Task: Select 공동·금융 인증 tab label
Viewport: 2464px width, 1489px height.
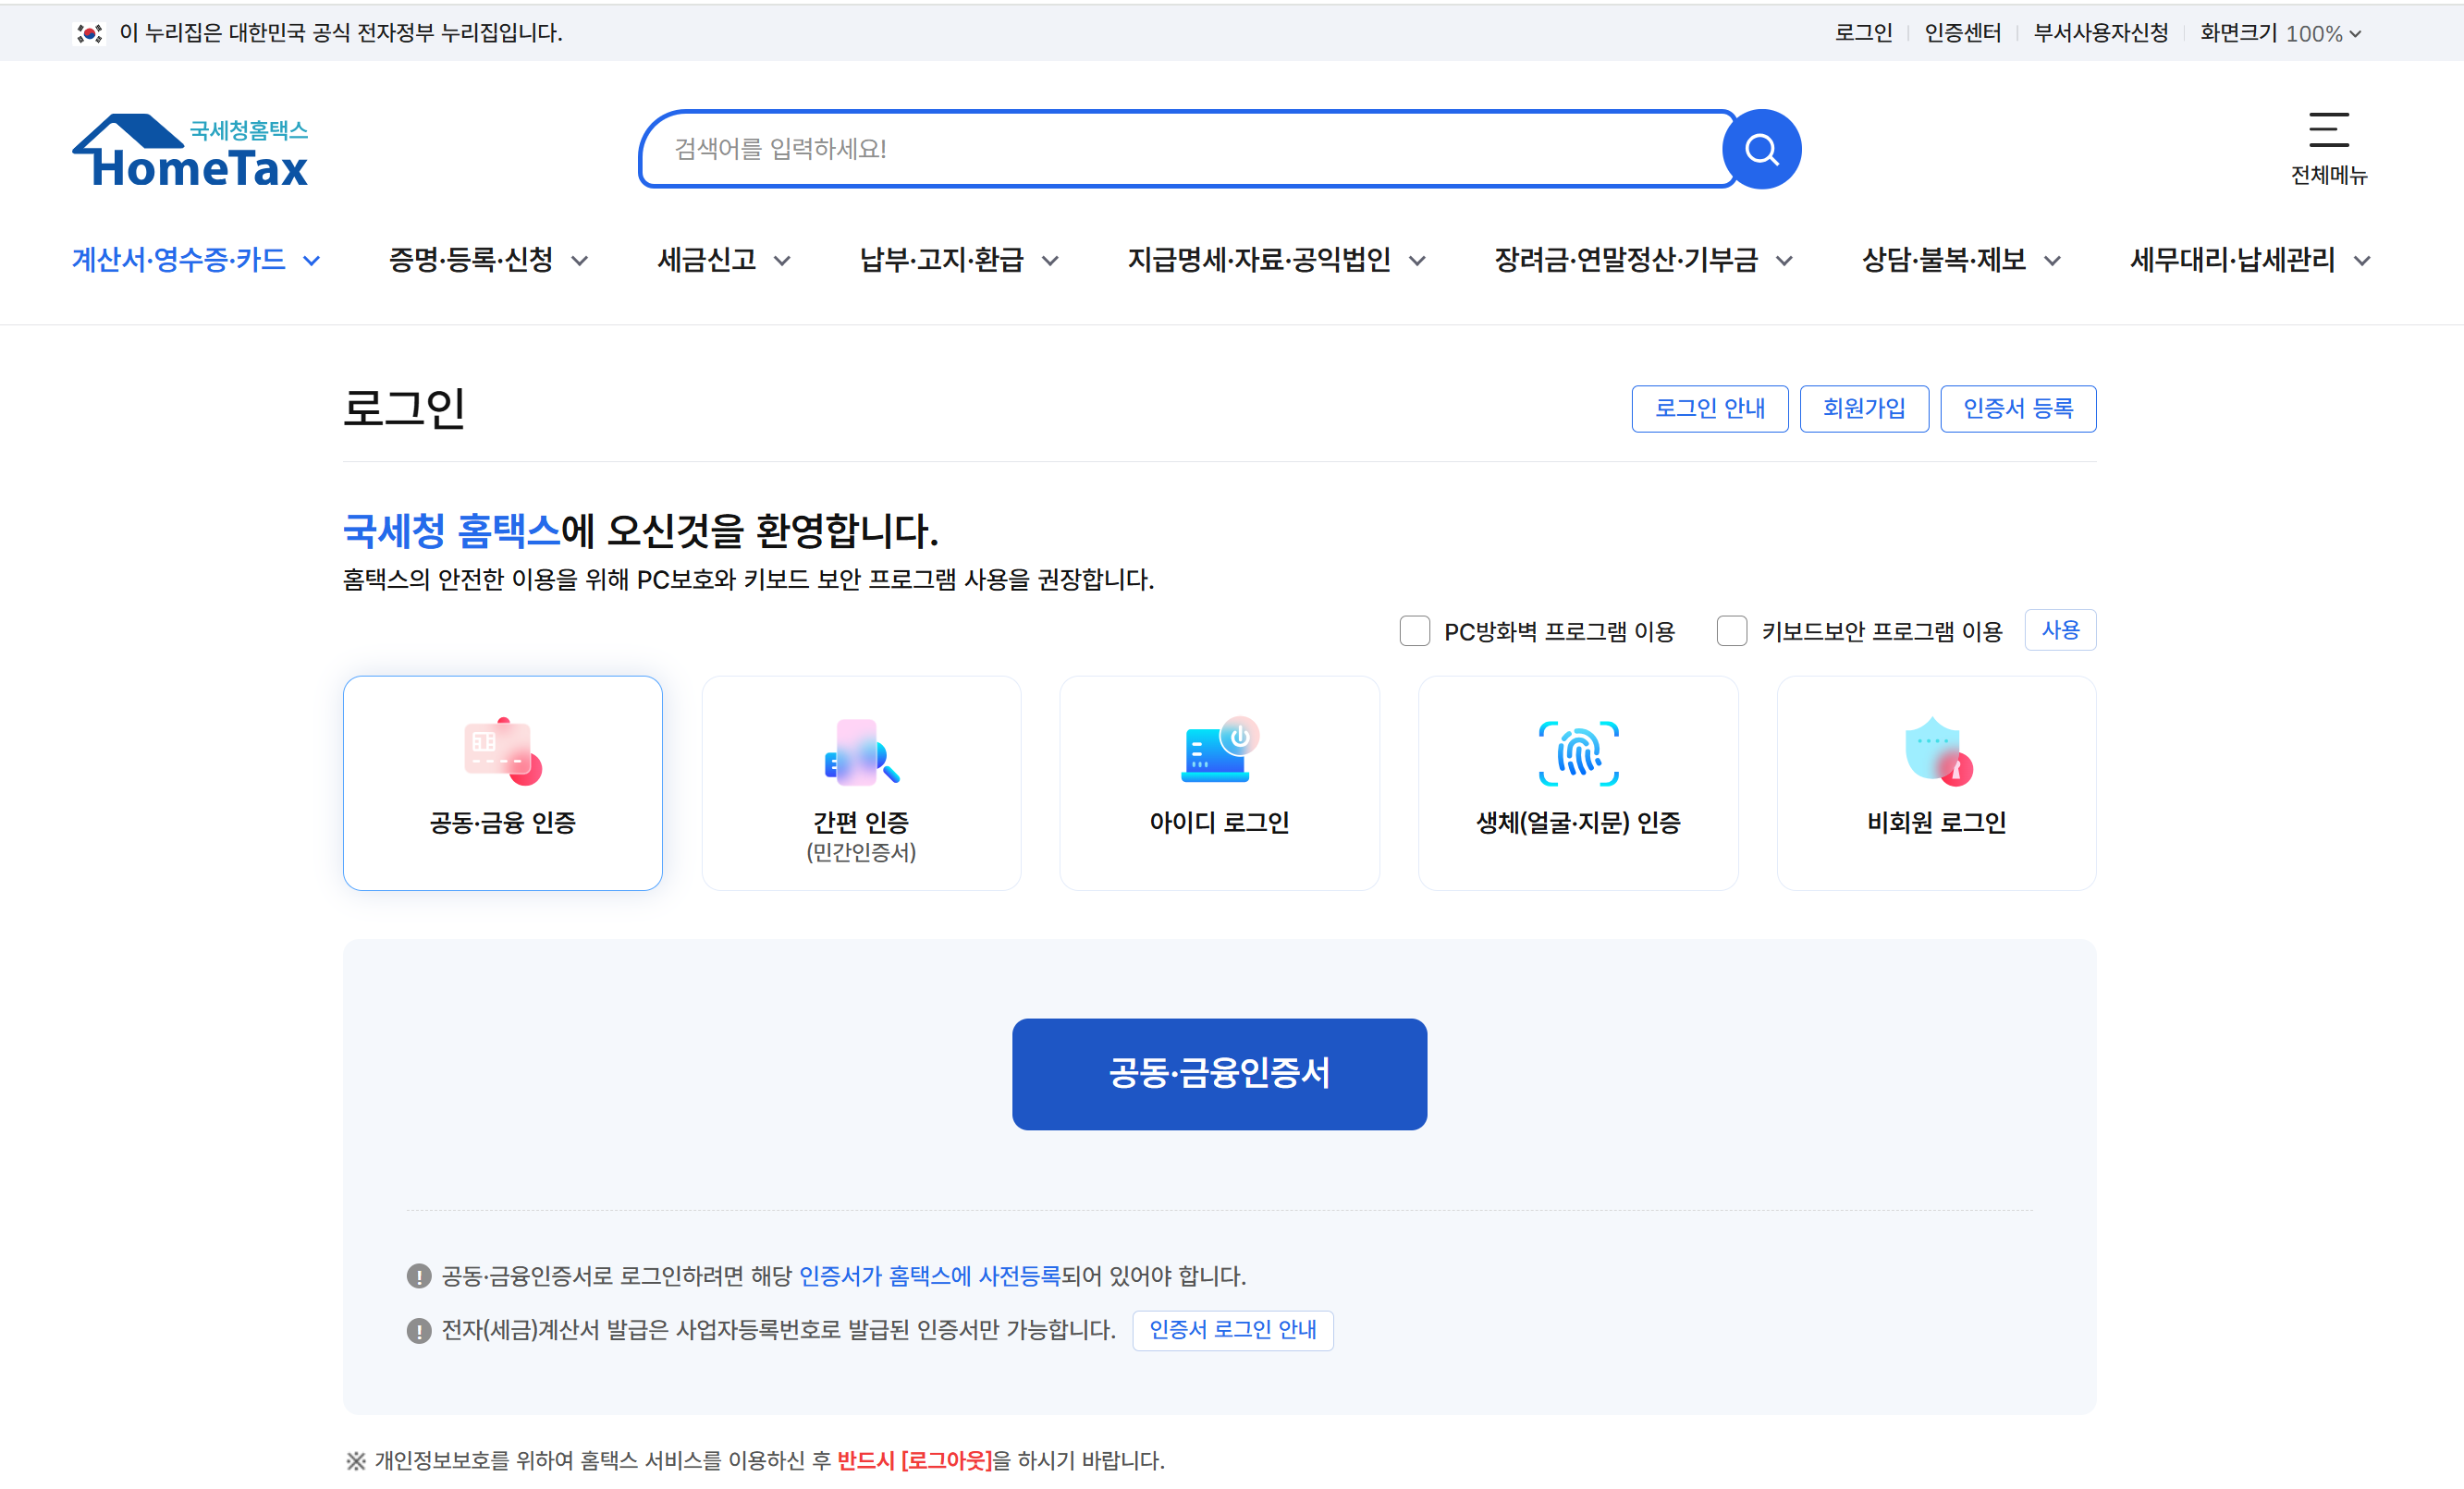Action: point(503,823)
